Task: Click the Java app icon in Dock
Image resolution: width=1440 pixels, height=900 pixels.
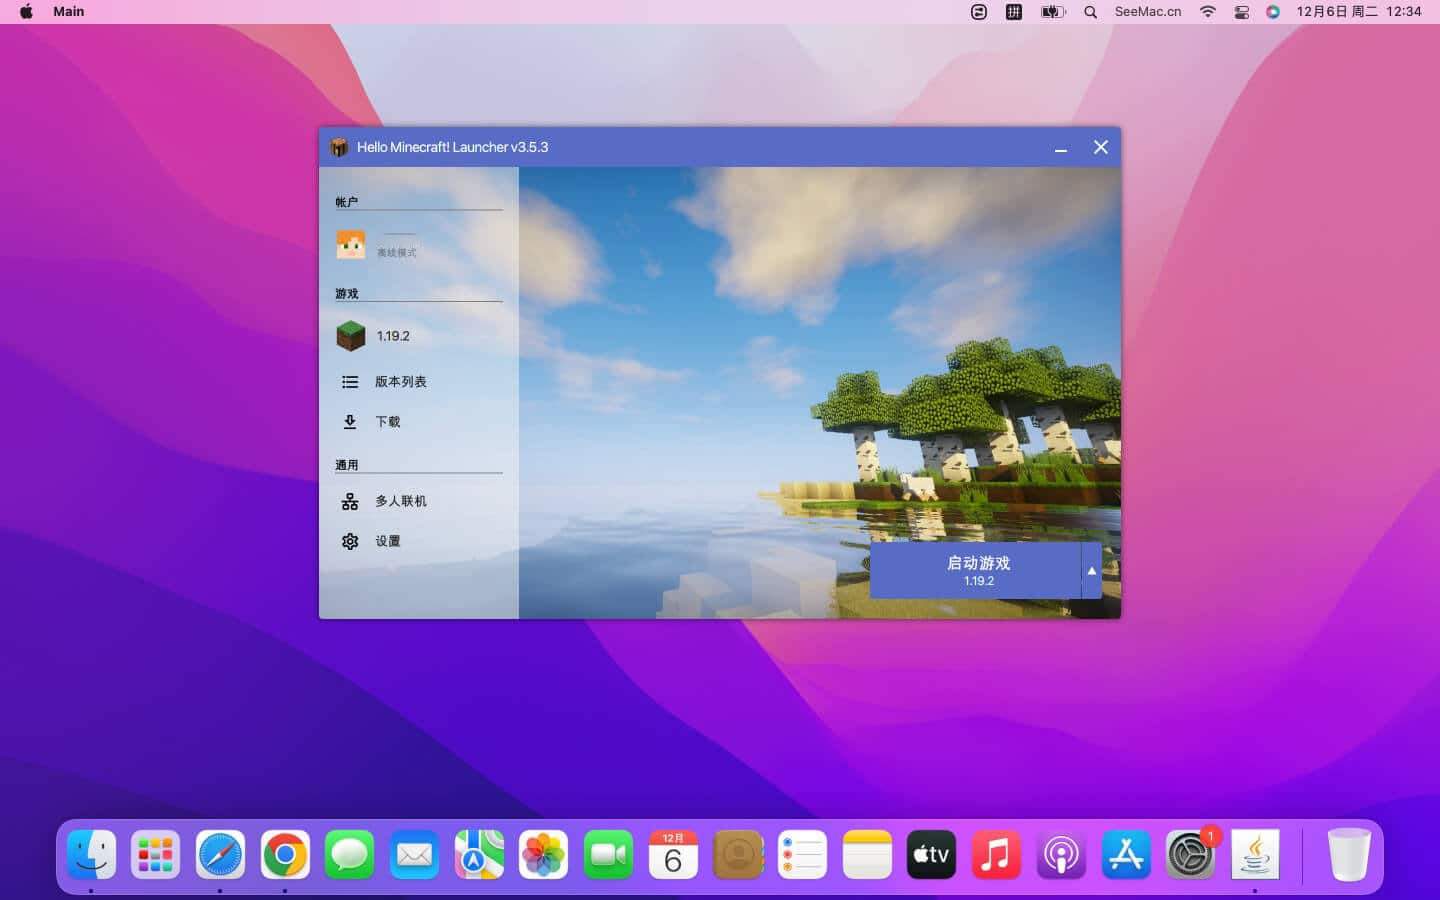Action: tap(1254, 855)
